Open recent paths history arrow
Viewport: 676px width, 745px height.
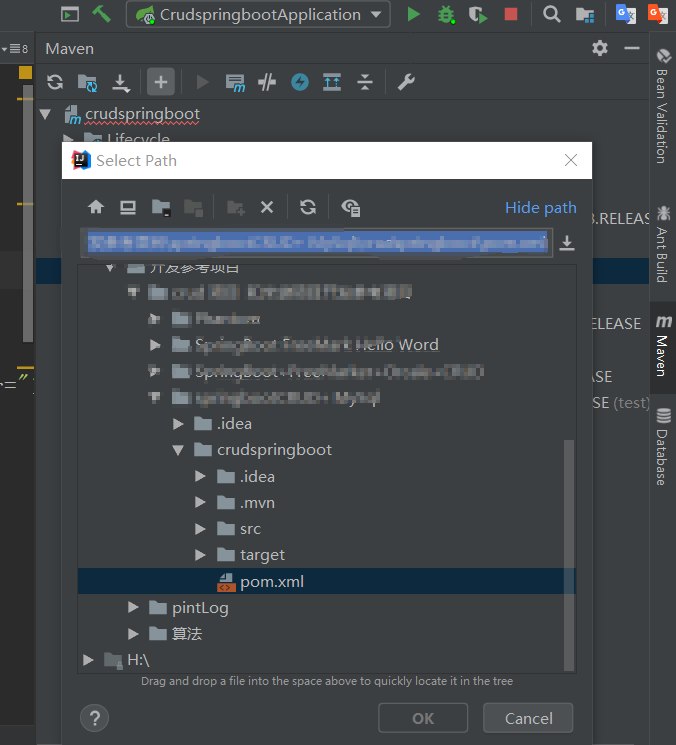pyautogui.click(x=567, y=243)
